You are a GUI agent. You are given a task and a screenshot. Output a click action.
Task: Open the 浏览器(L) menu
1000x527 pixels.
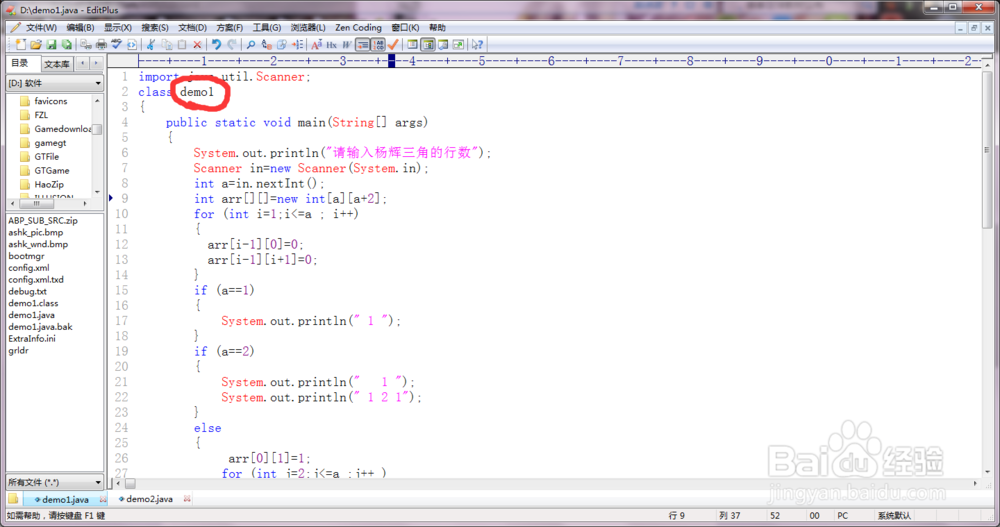coord(308,27)
